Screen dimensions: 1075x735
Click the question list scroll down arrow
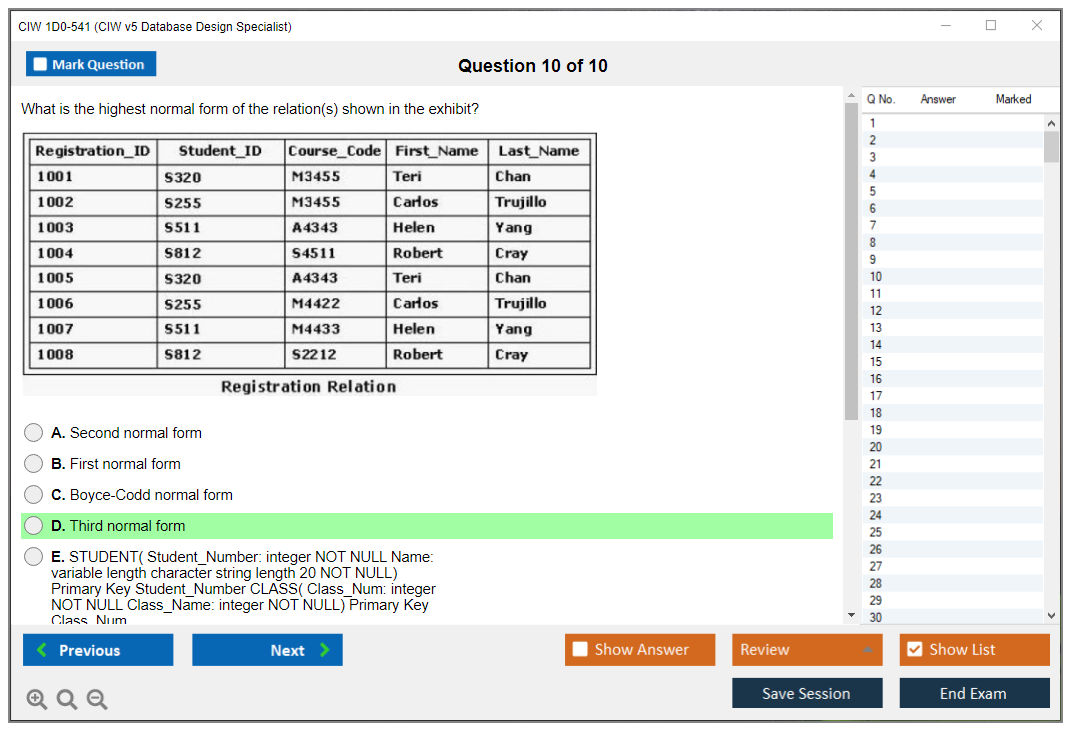[1051, 616]
